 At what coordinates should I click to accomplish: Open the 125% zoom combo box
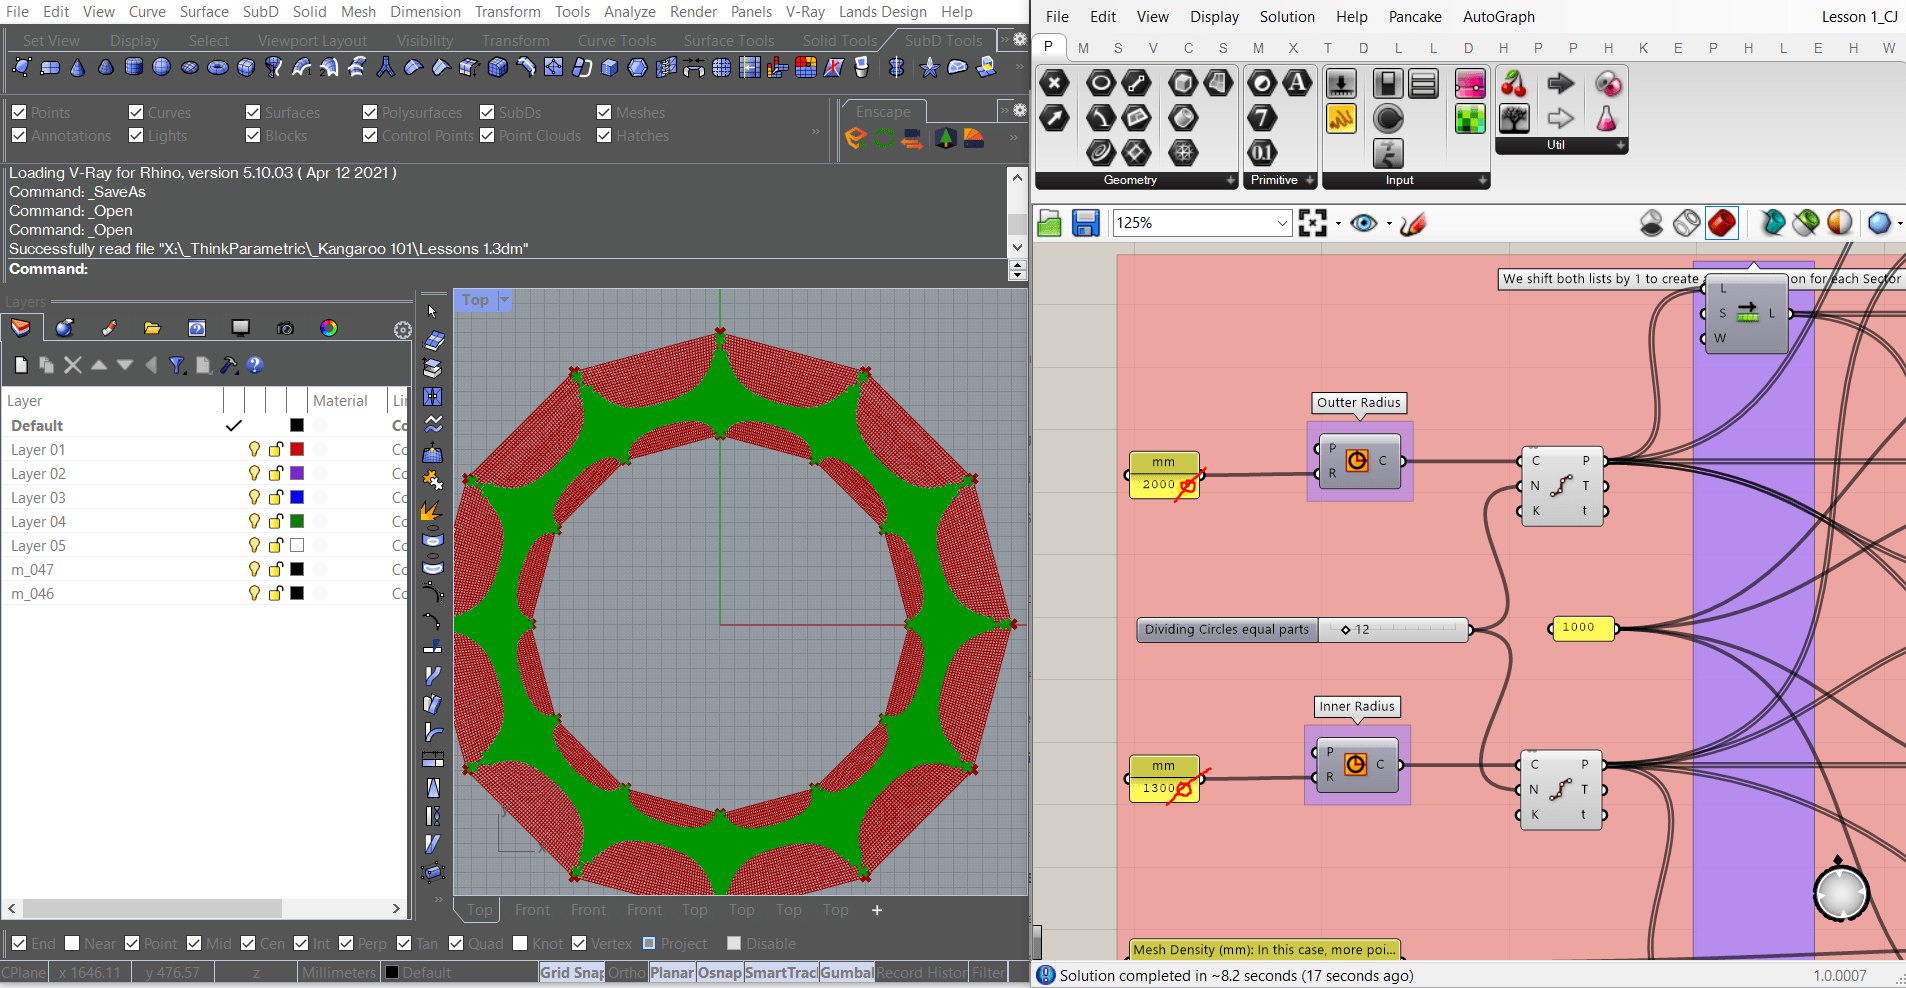1203,223
